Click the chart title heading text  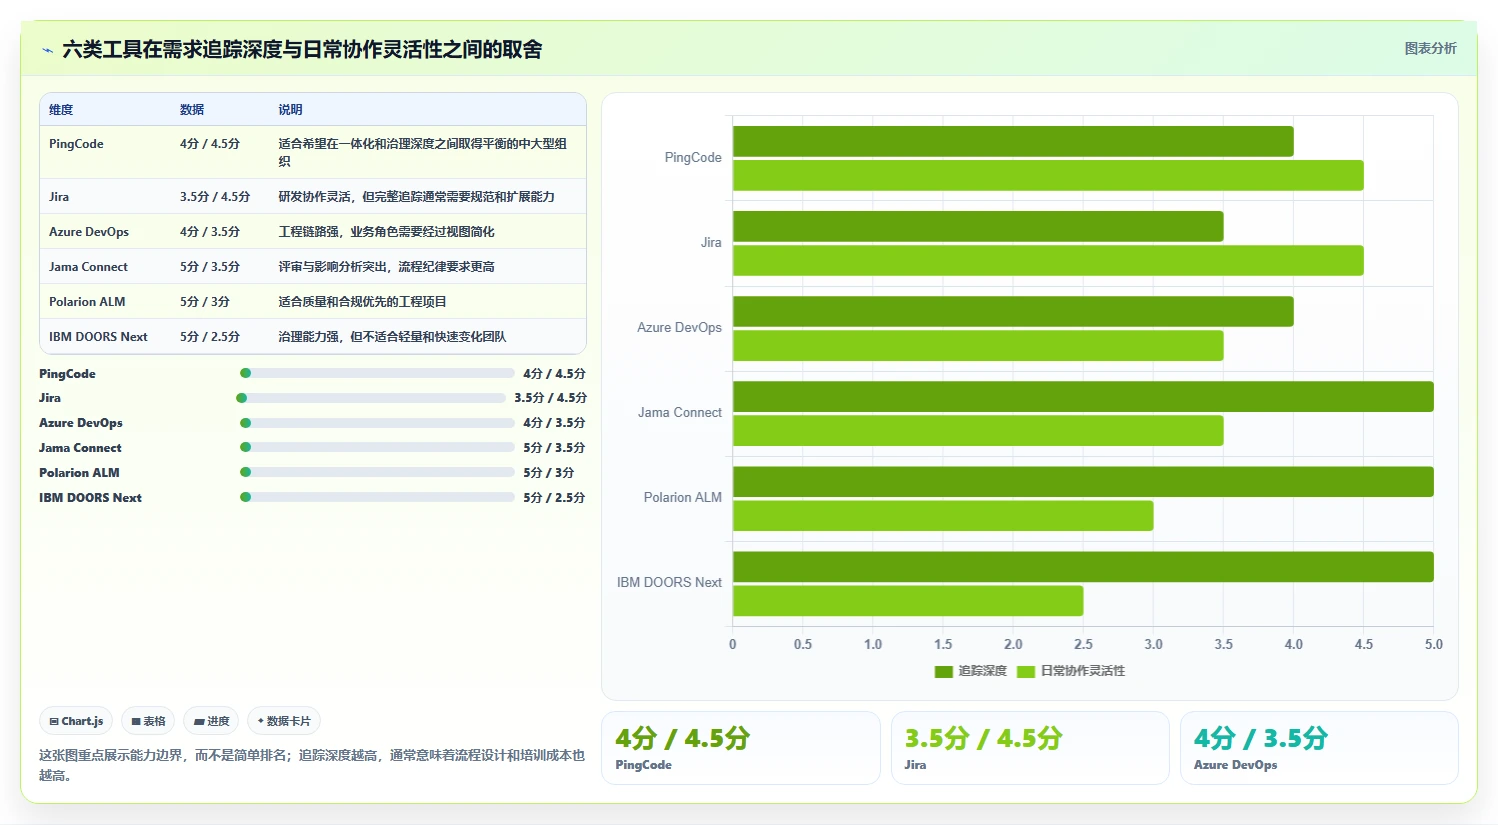click(302, 49)
